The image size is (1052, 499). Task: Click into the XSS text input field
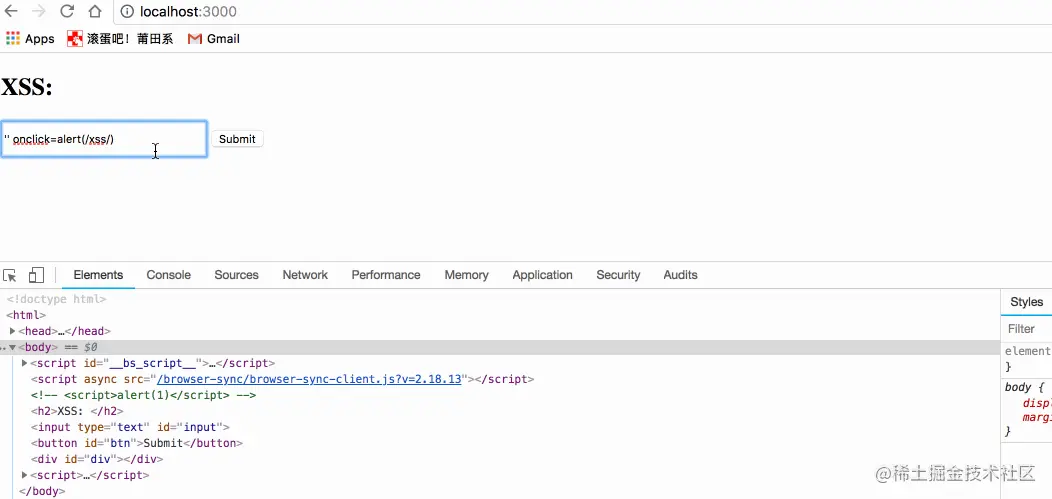tap(104, 139)
